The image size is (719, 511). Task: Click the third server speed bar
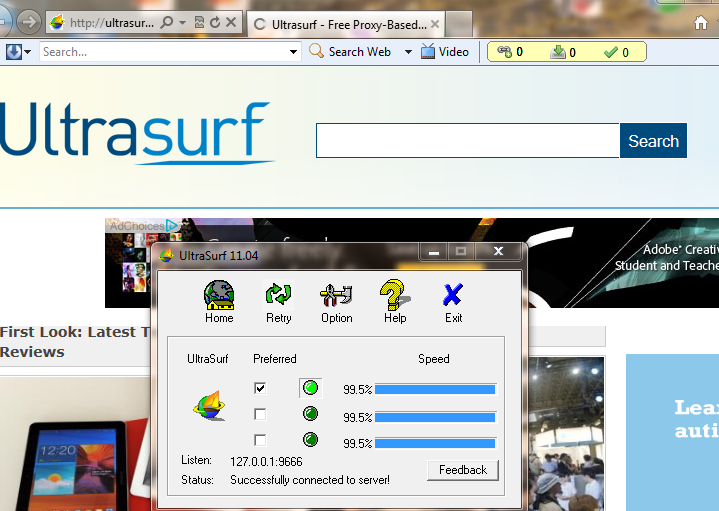point(435,443)
